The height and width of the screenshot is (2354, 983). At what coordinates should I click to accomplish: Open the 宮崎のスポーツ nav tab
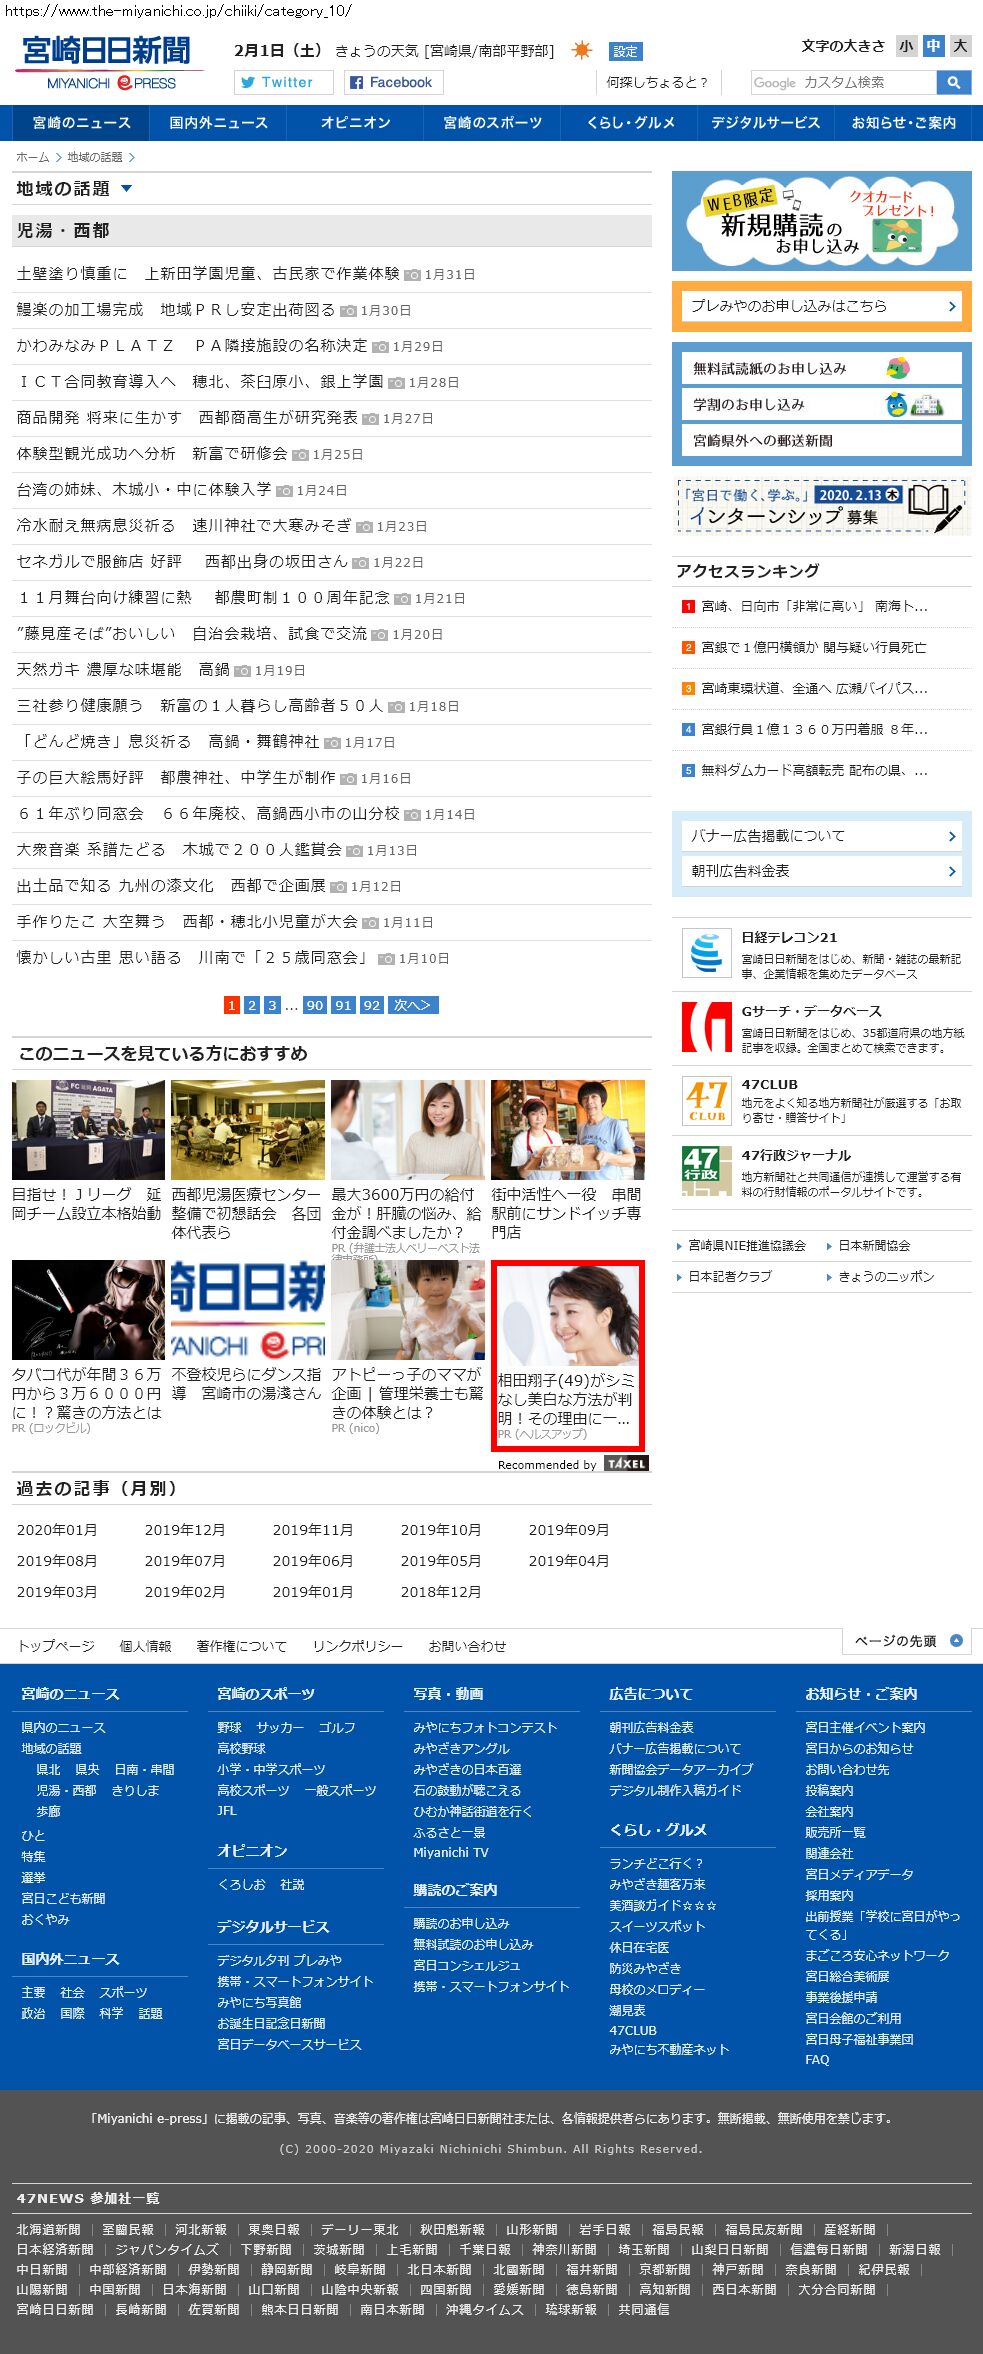492,123
